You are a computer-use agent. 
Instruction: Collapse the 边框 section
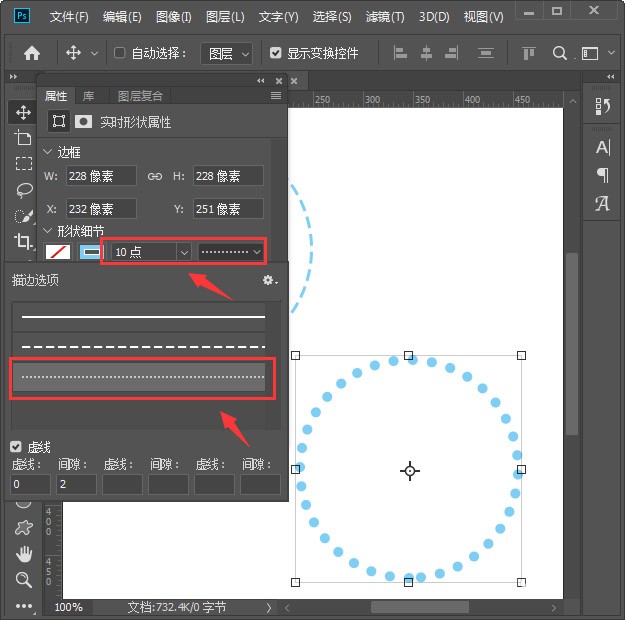[47, 152]
